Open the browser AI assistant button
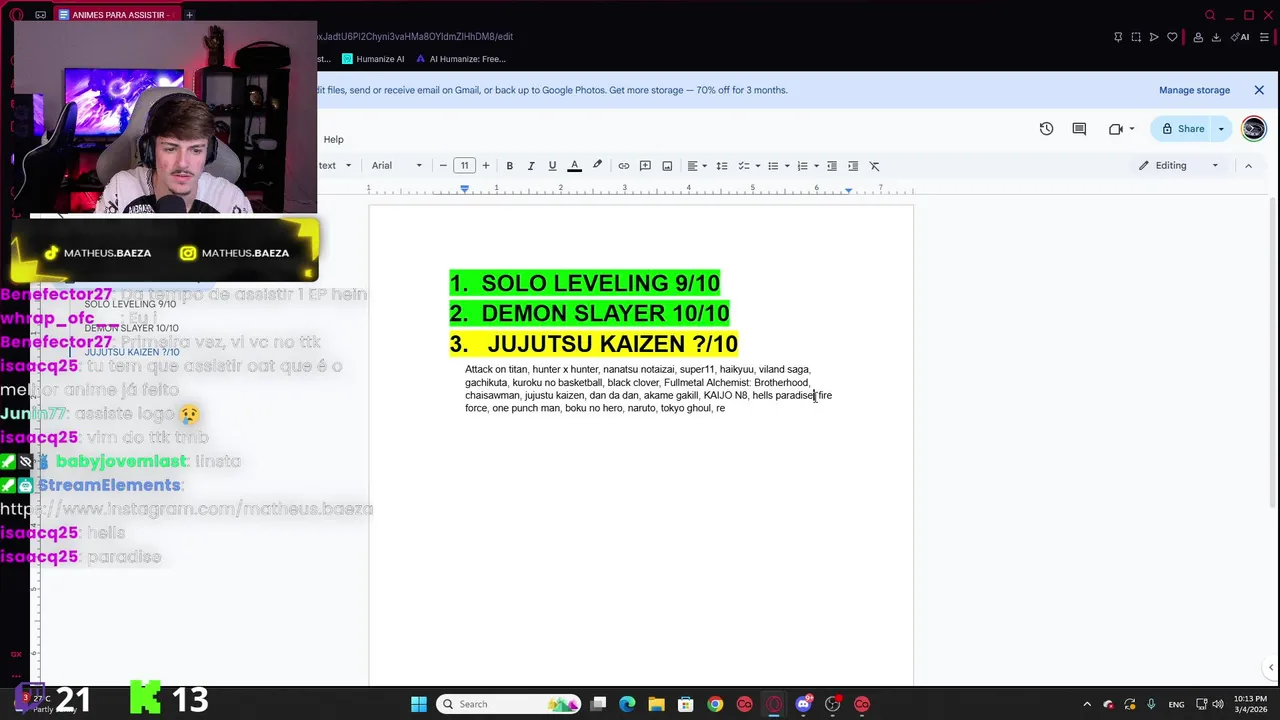This screenshot has height=720, width=1280. click(x=1241, y=37)
